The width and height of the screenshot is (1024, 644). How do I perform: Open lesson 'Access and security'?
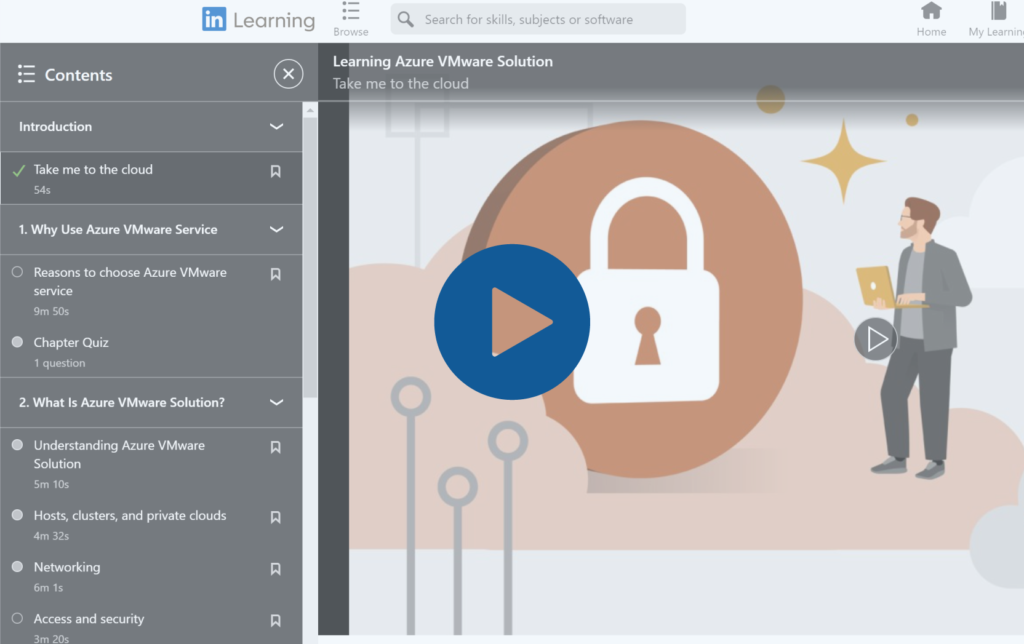(89, 619)
